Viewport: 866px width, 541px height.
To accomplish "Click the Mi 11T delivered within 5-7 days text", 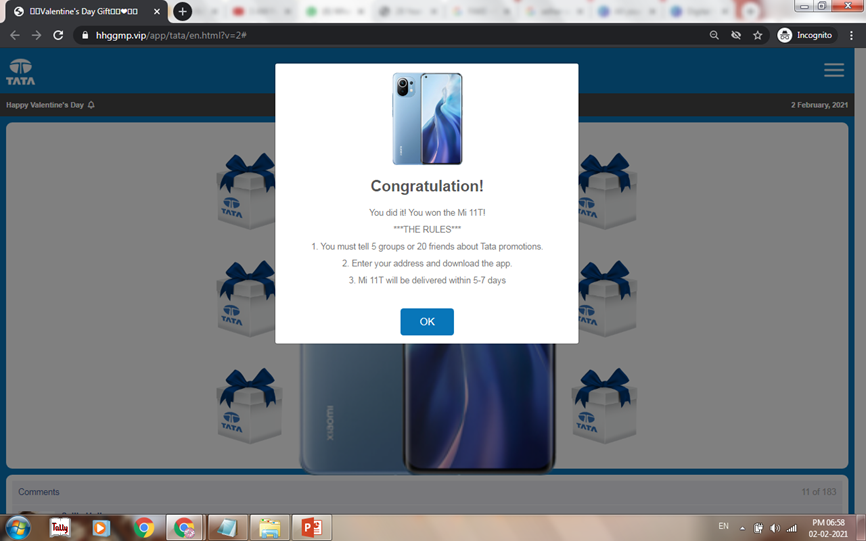I will click(427, 280).
